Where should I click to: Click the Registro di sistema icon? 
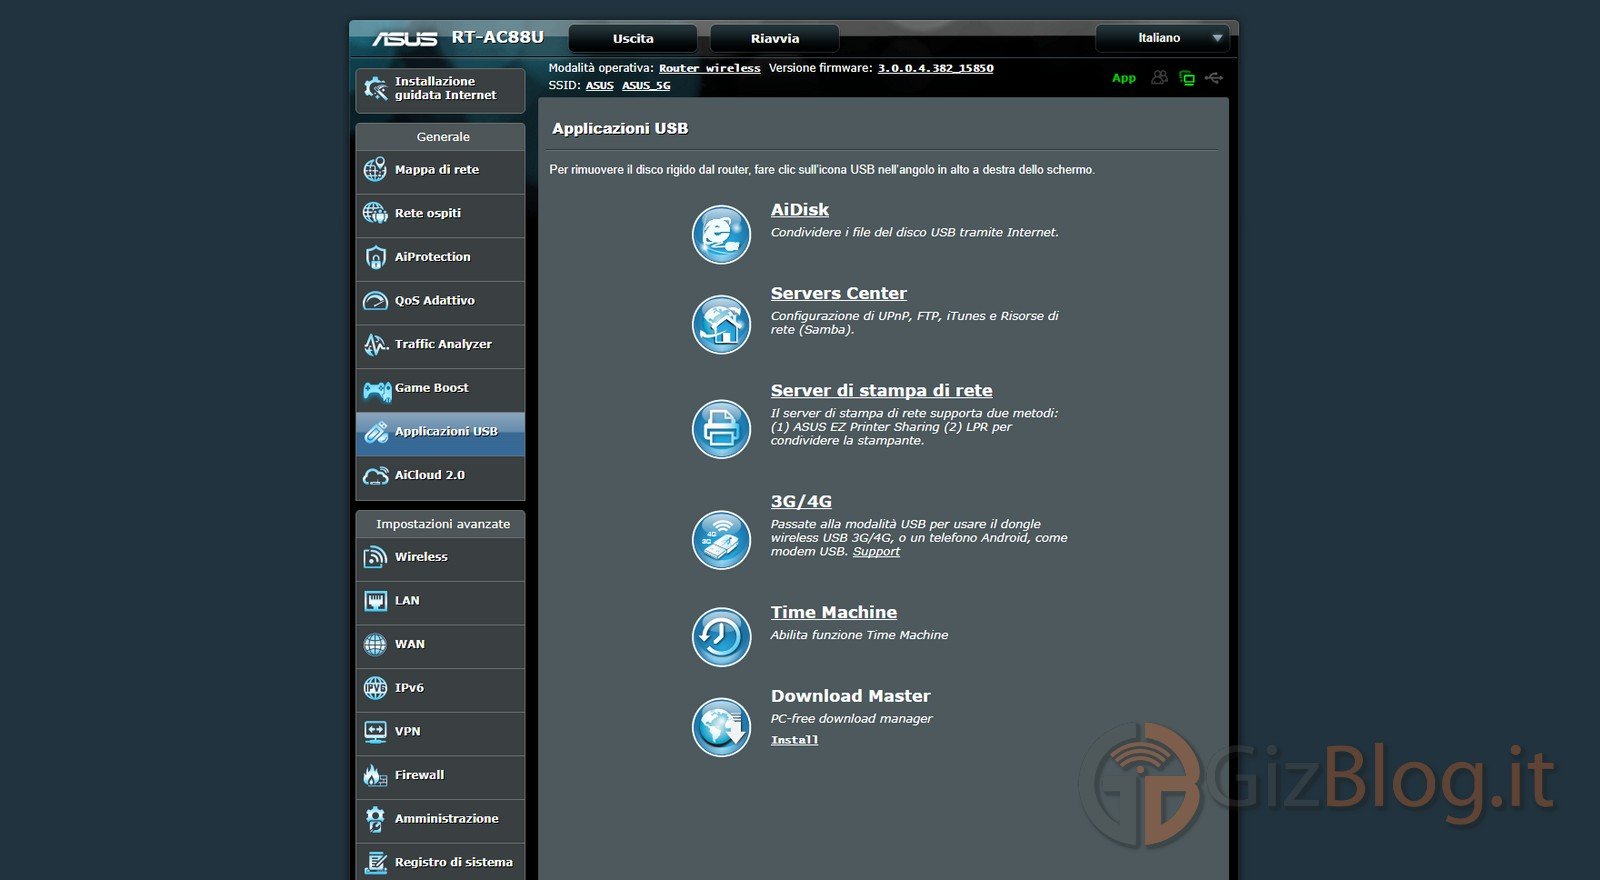[x=375, y=862]
